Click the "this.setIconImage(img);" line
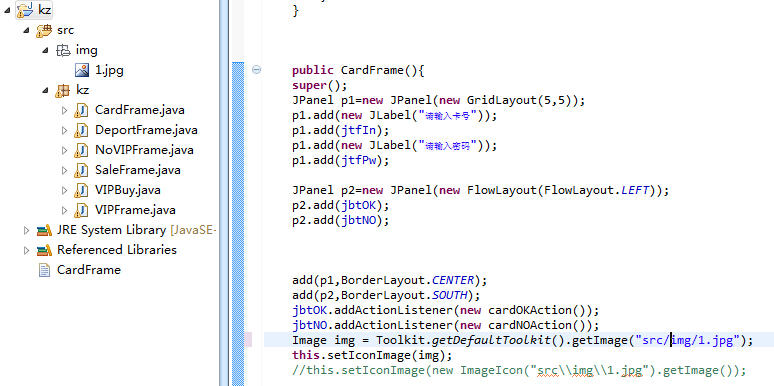774x386 pixels. (372, 355)
